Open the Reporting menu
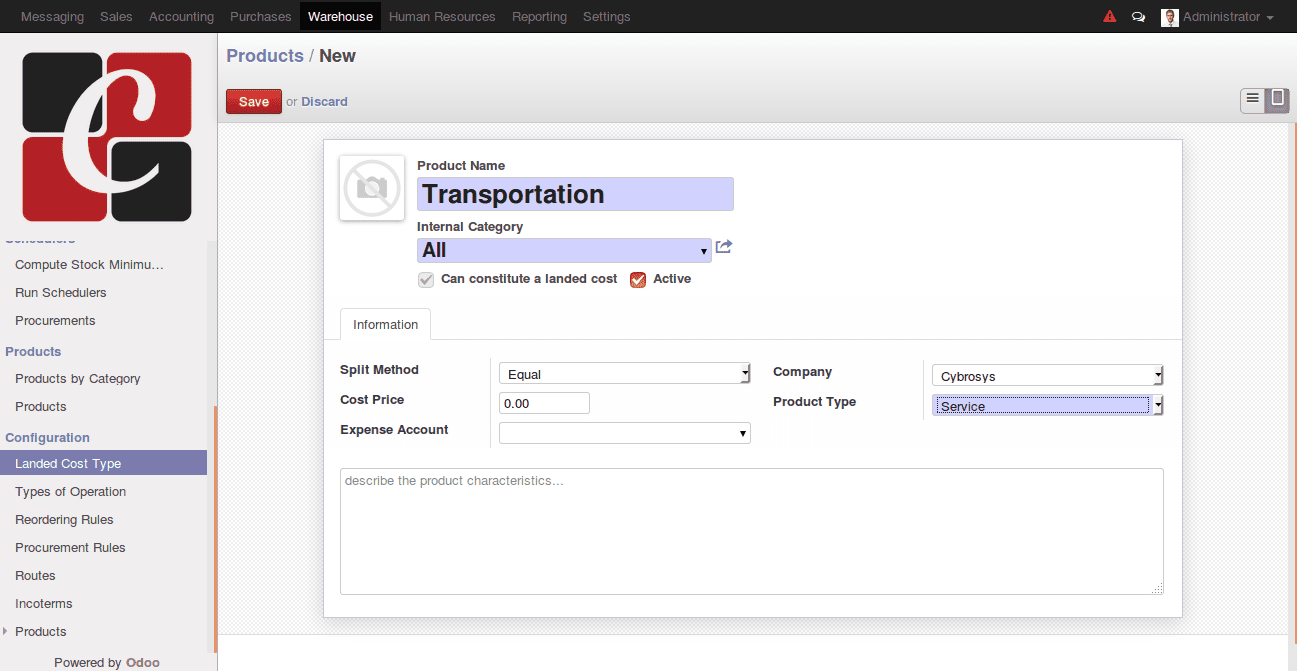Image resolution: width=1297 pixels, height=671 pixels. coord(539,17)
